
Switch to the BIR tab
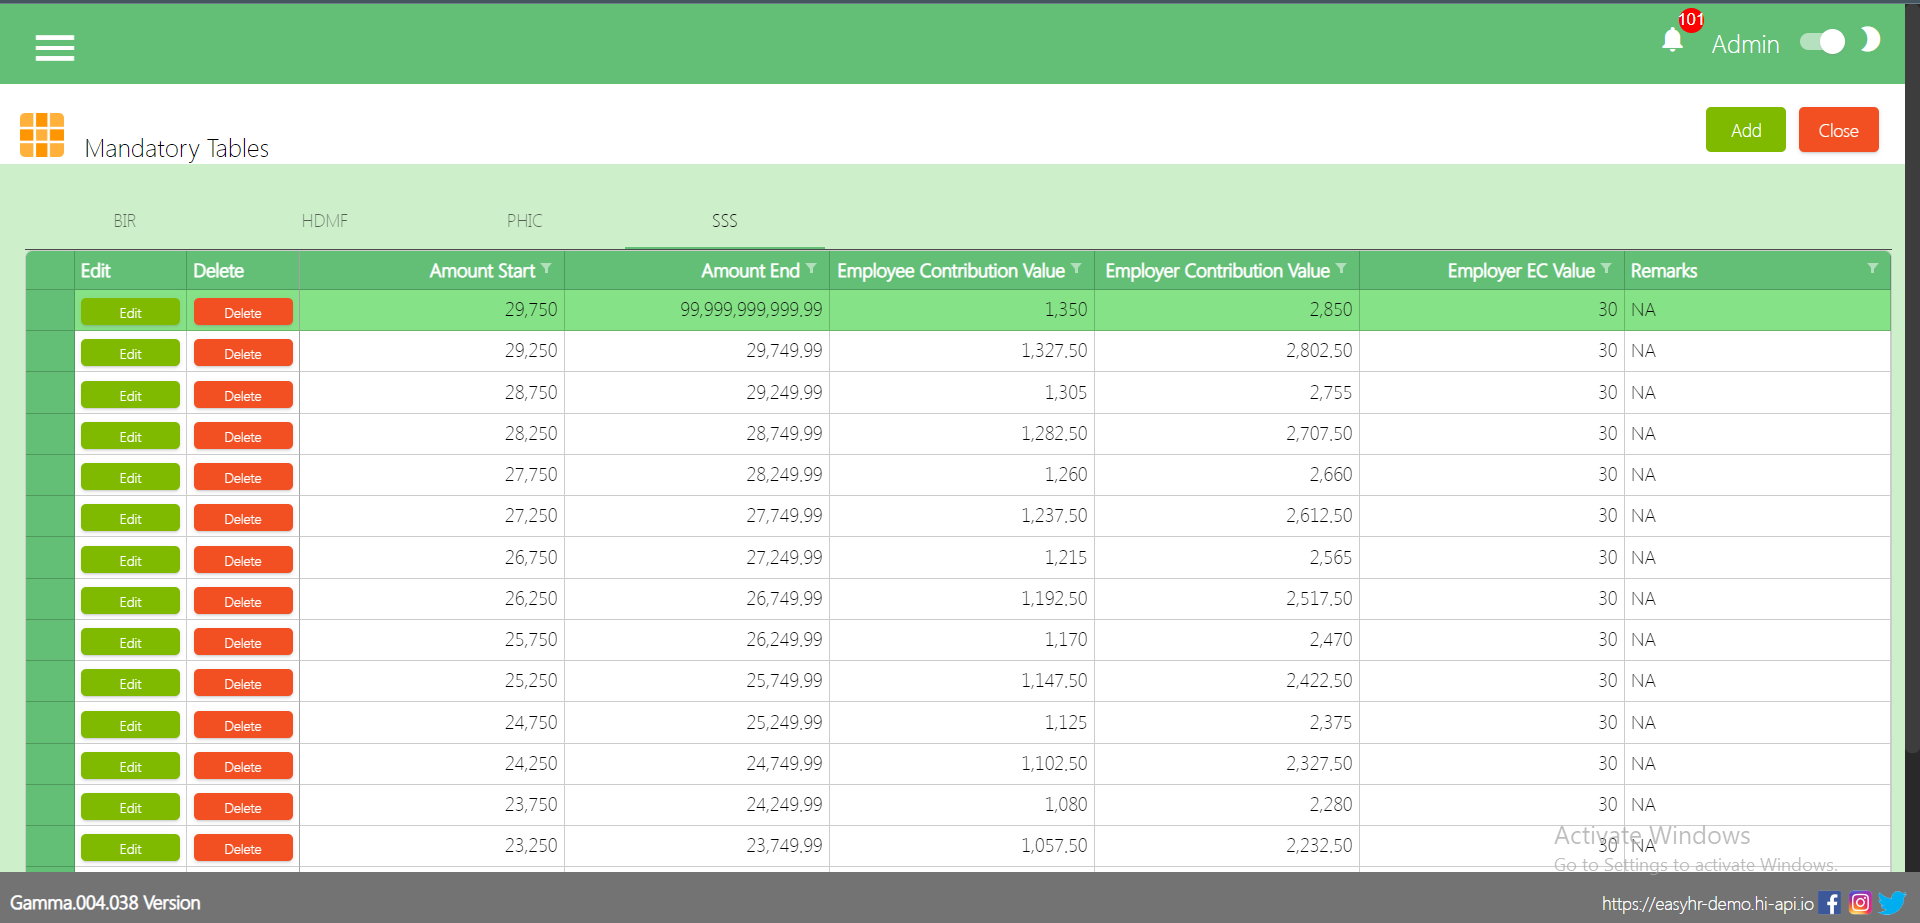click(x=125, y=221)
